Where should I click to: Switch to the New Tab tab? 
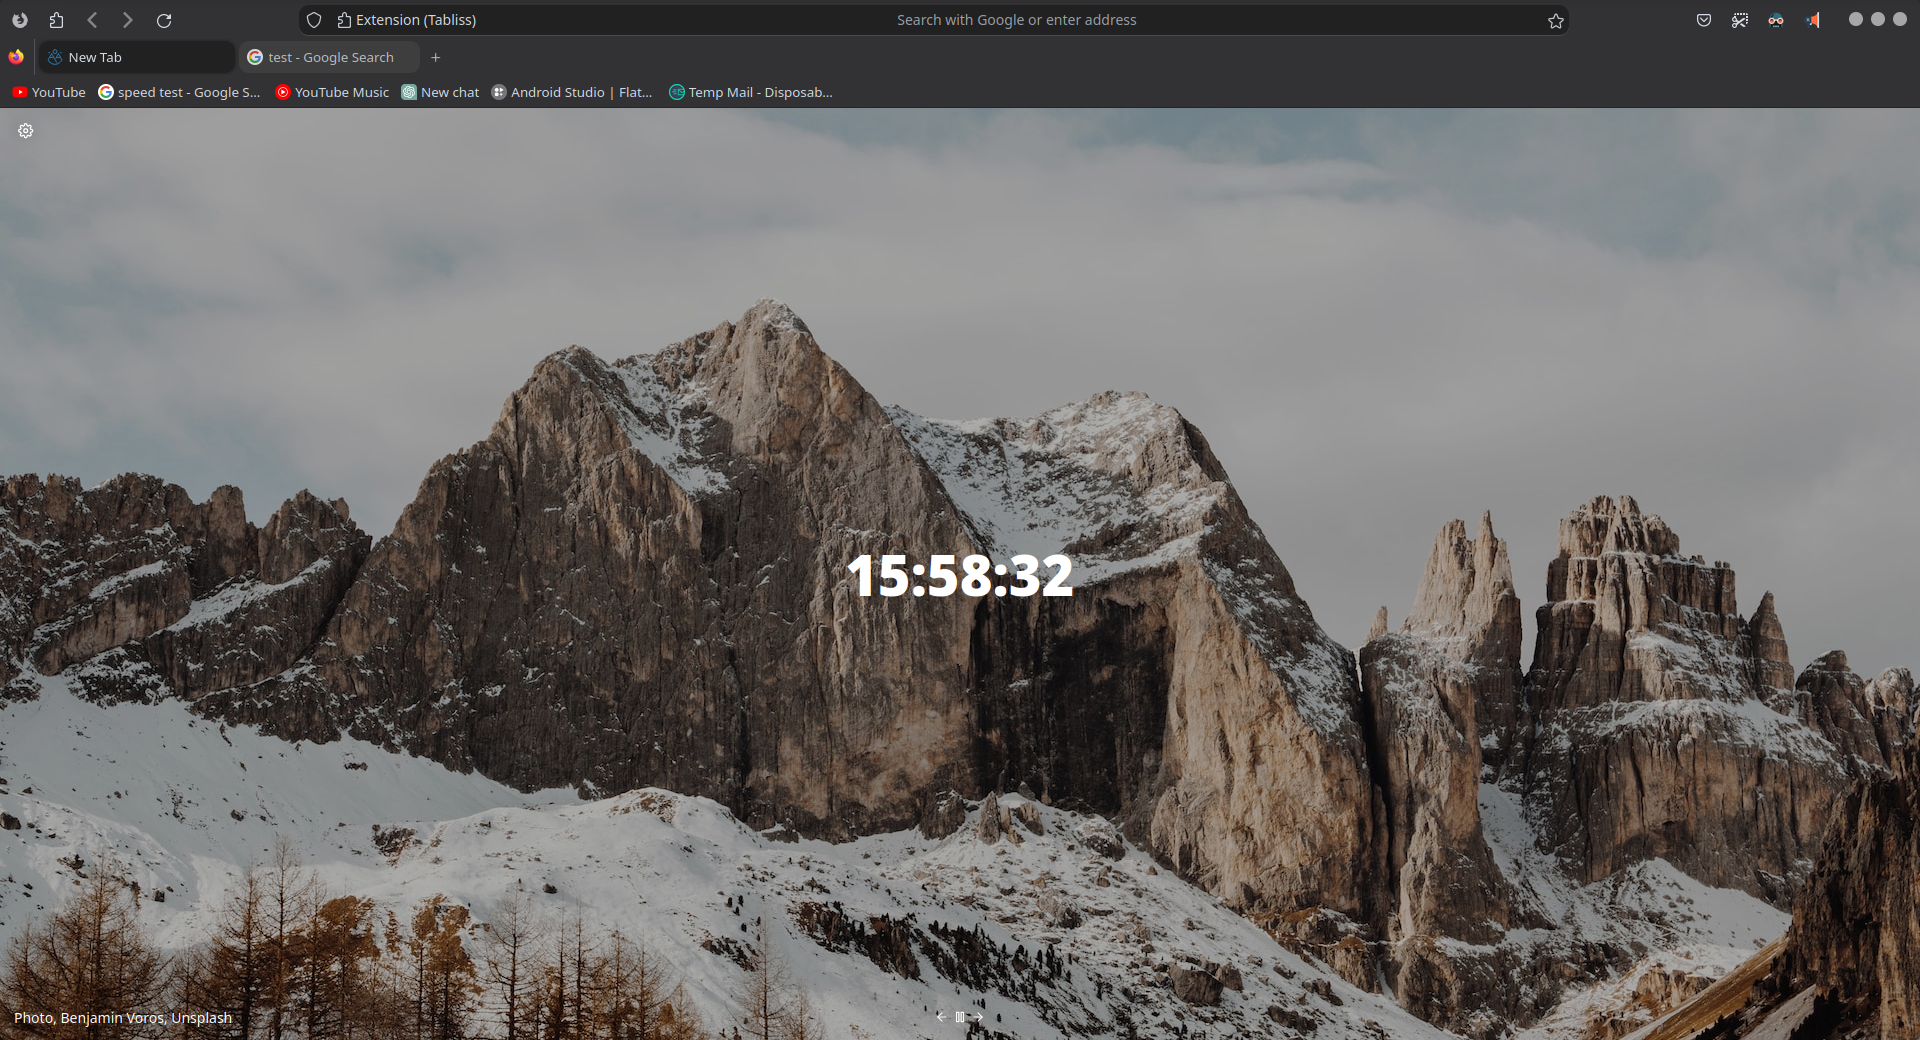coord(136,57)
